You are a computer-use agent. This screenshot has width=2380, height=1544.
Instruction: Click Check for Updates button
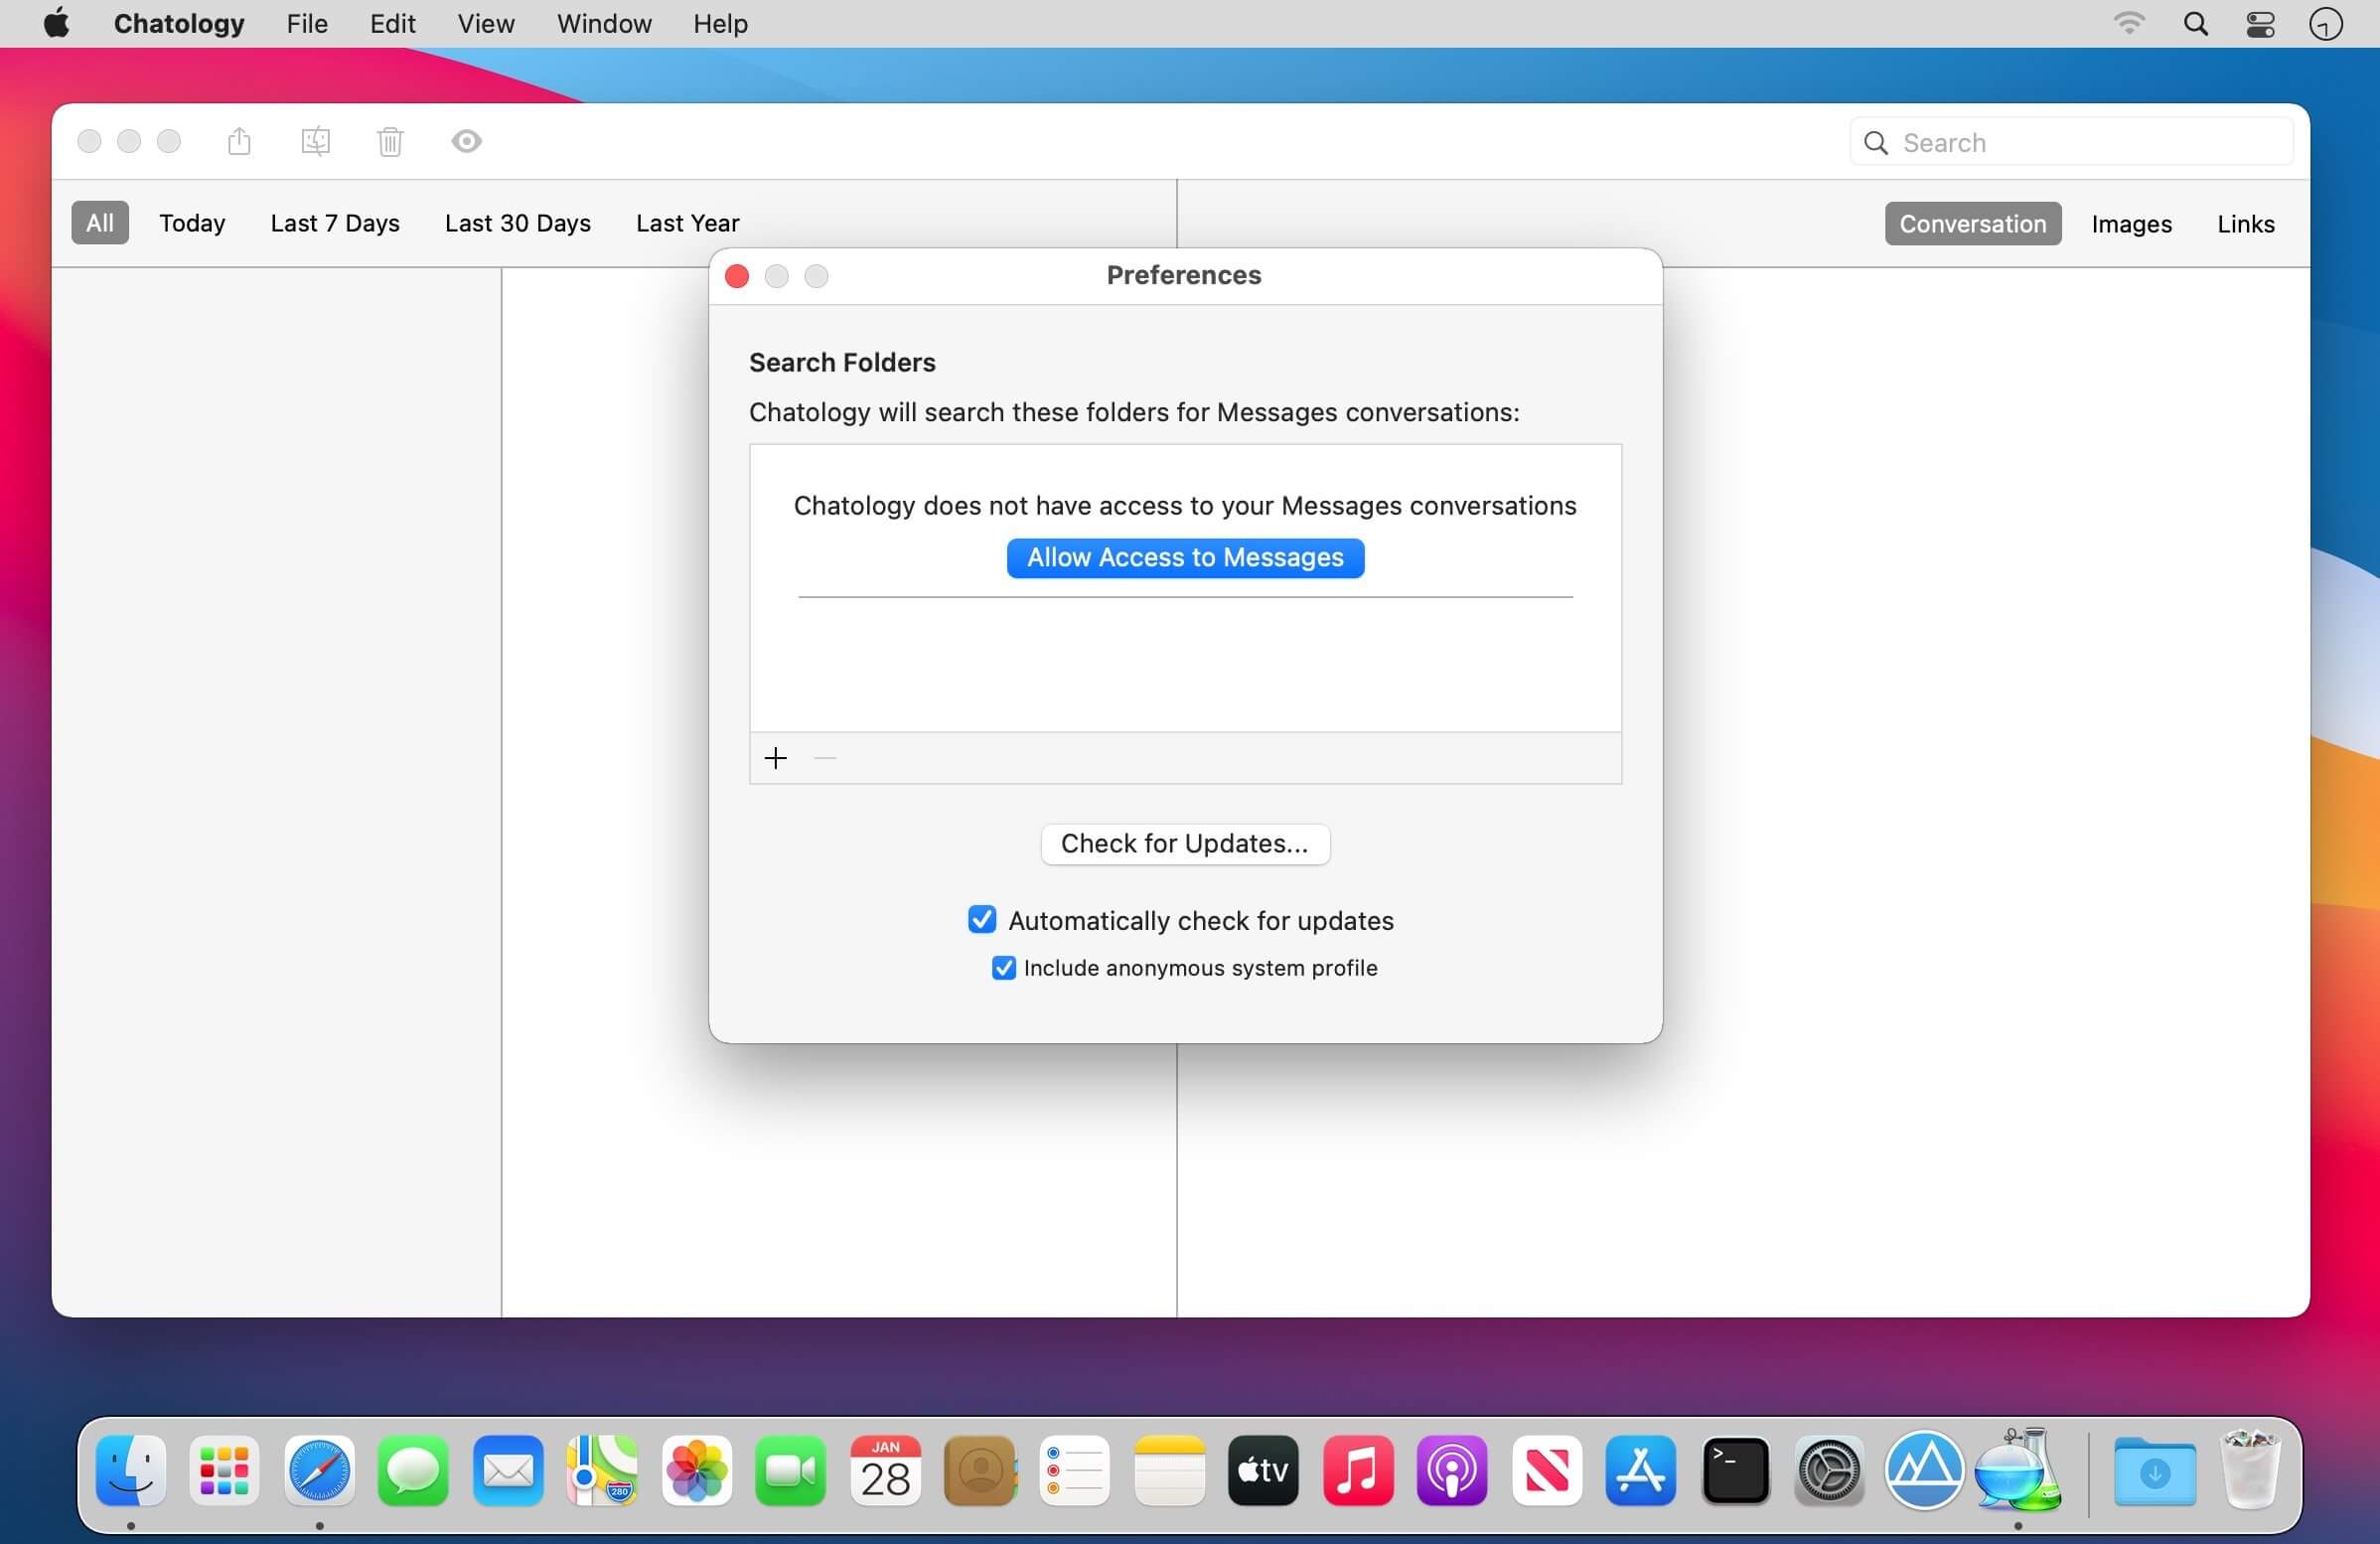point(1185,843)
